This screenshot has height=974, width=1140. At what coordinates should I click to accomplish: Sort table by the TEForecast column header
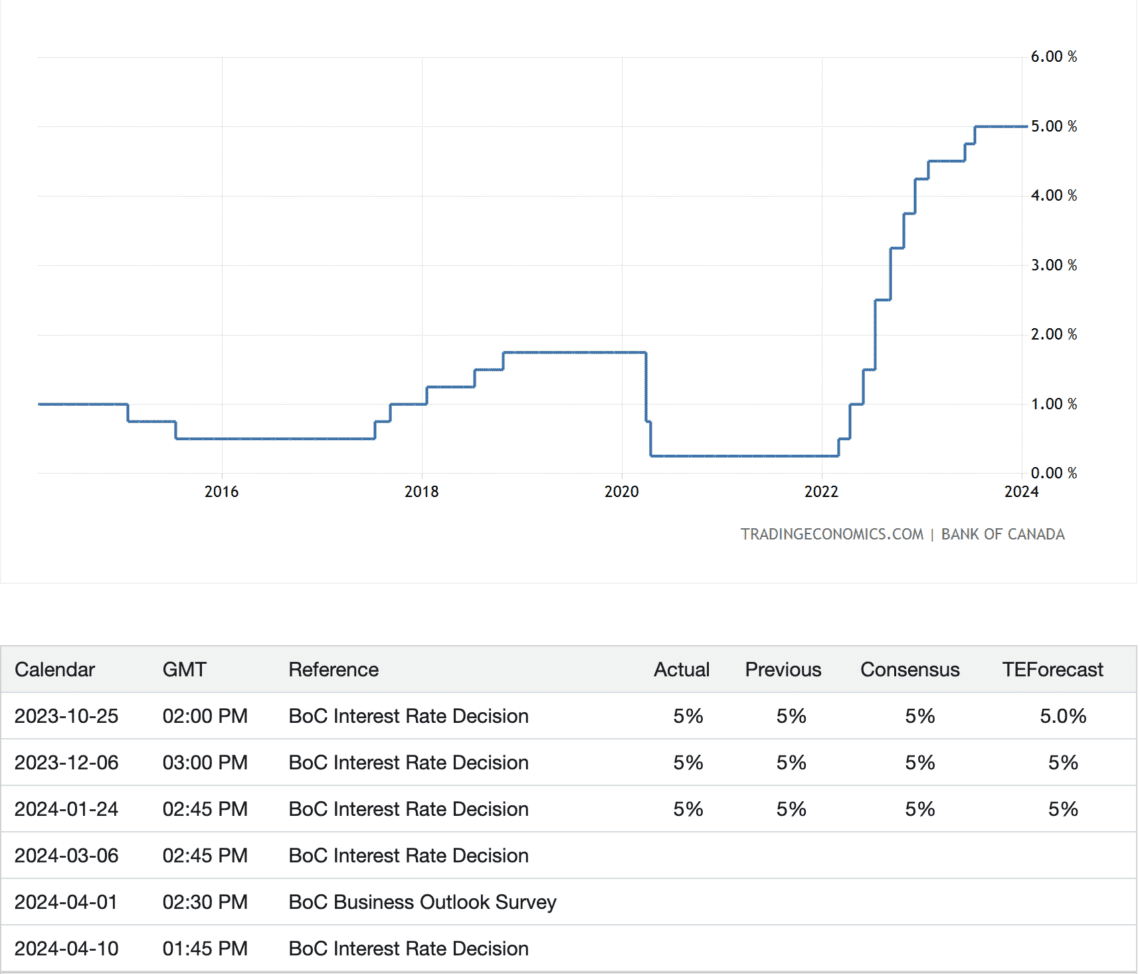click(x=1054, y=669)
